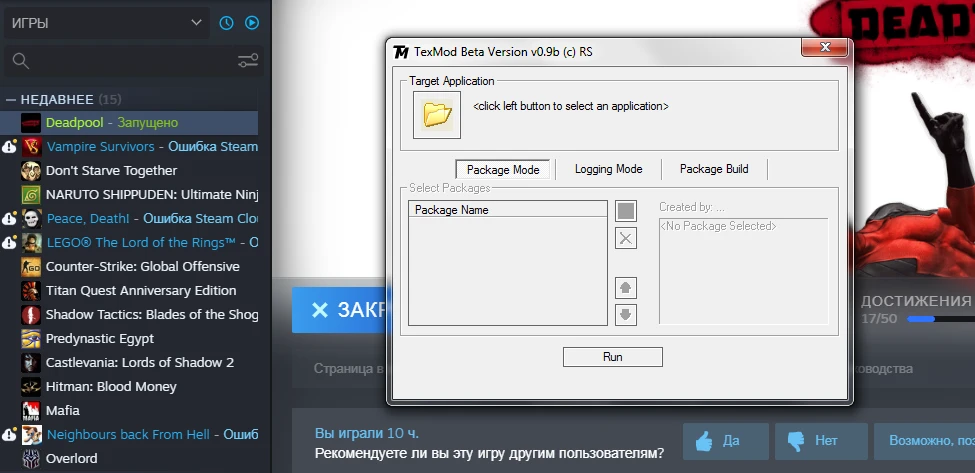Select Predynastic Egypt in library
Viewport: 975px width, 473px height.
(129, 339)
